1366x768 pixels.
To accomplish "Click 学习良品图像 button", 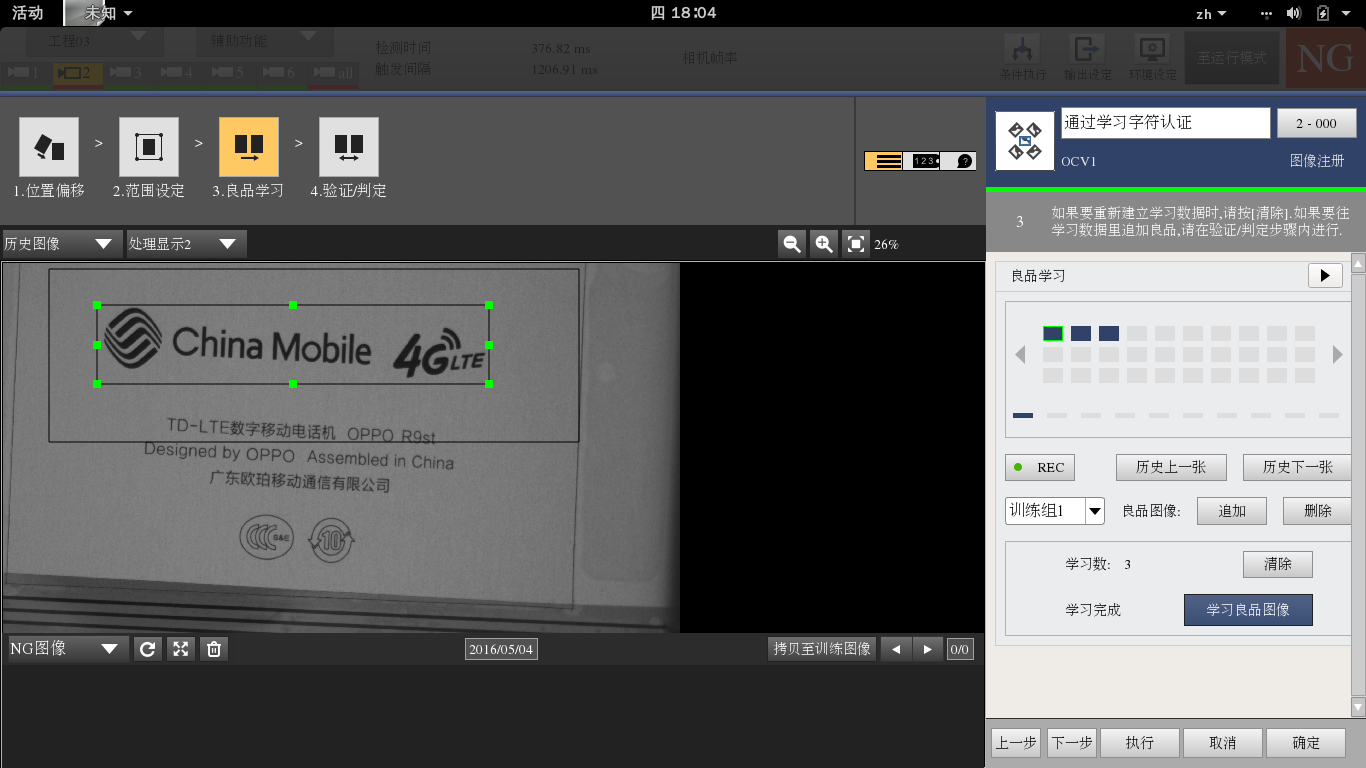I will click(1248, 610).
